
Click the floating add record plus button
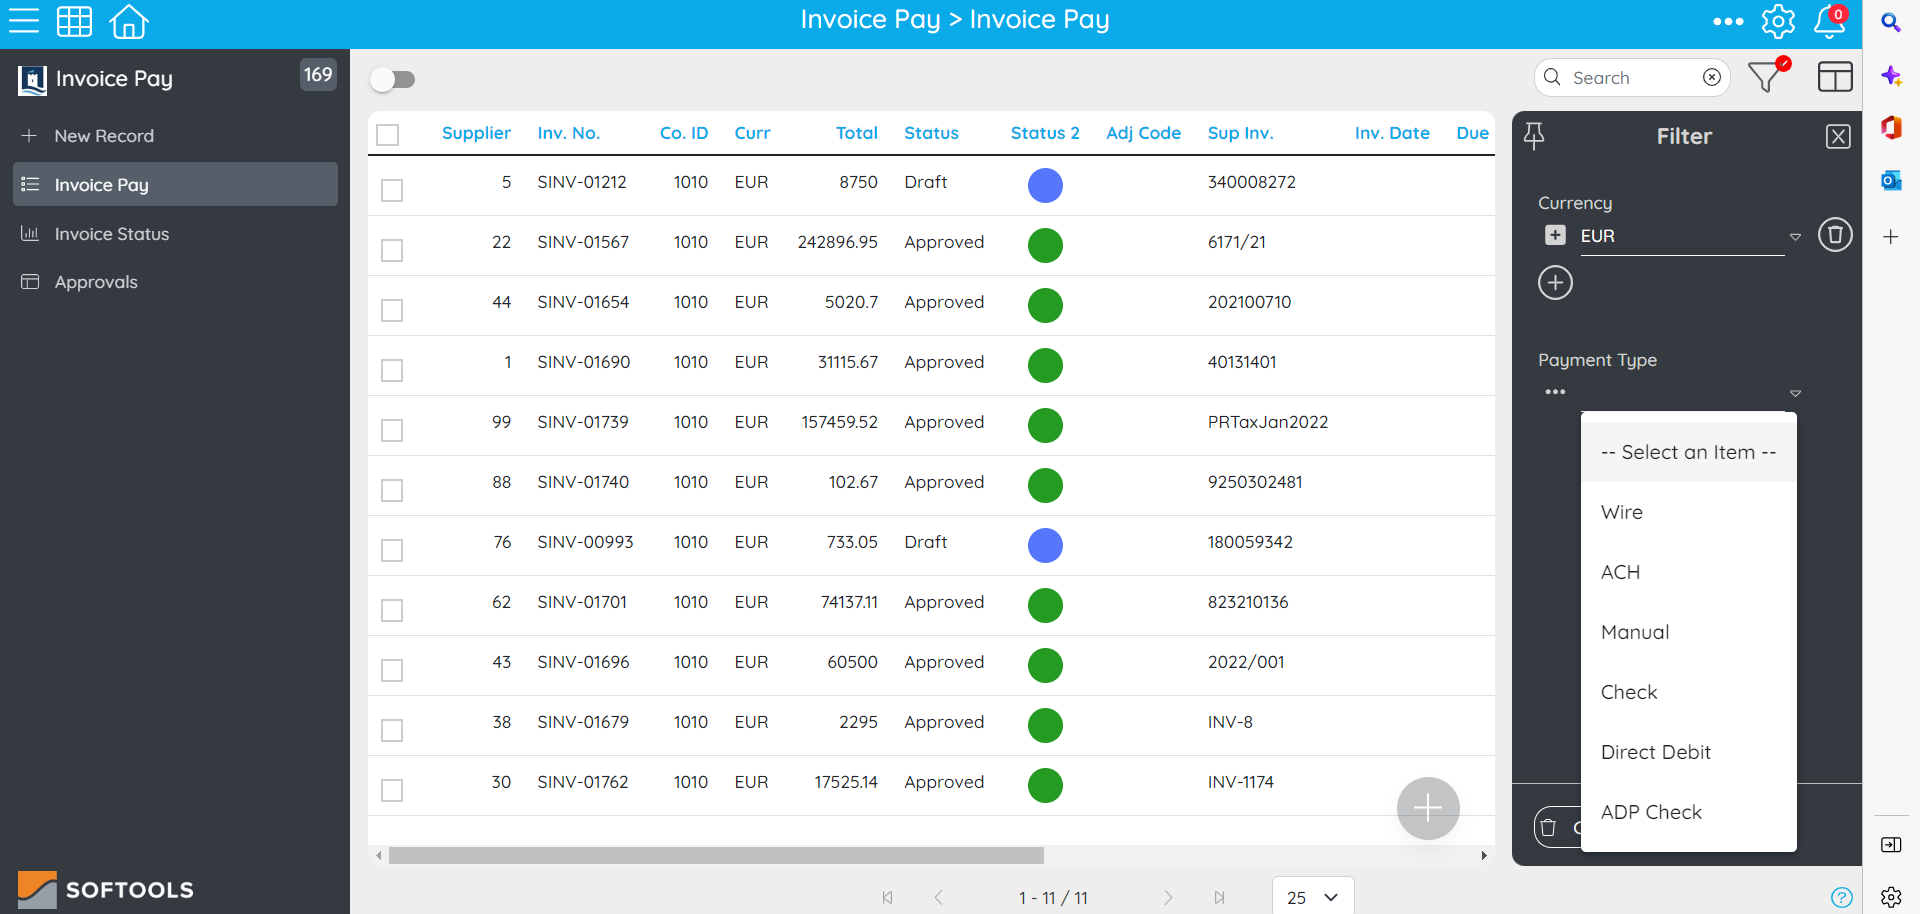[x=1428, y=808]
